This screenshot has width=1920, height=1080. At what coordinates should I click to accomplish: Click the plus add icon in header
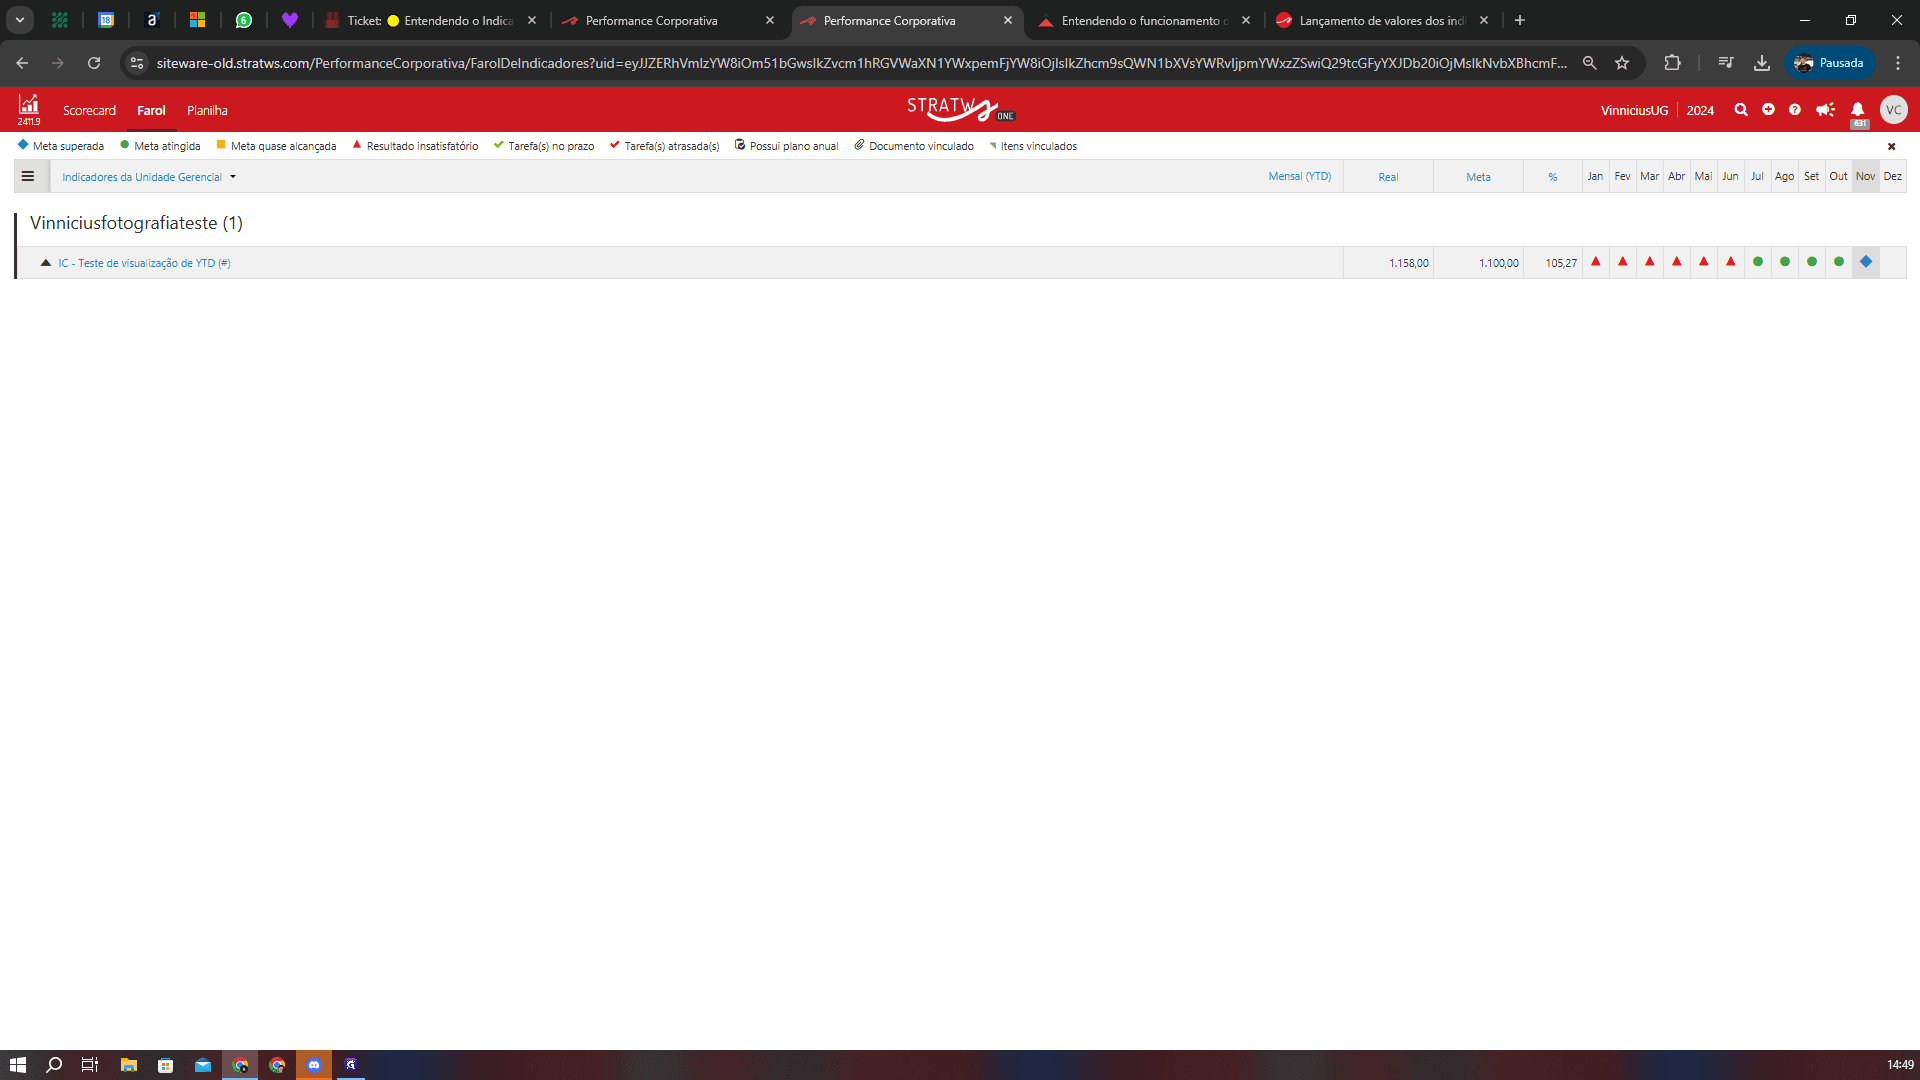pos(1768,109)
